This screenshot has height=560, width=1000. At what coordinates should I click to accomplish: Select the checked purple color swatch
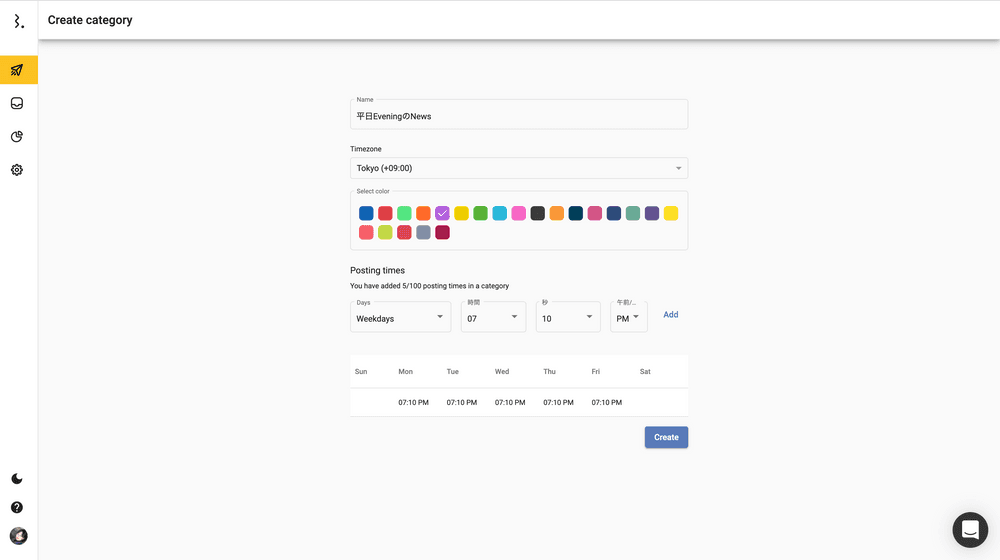[442, 213]
